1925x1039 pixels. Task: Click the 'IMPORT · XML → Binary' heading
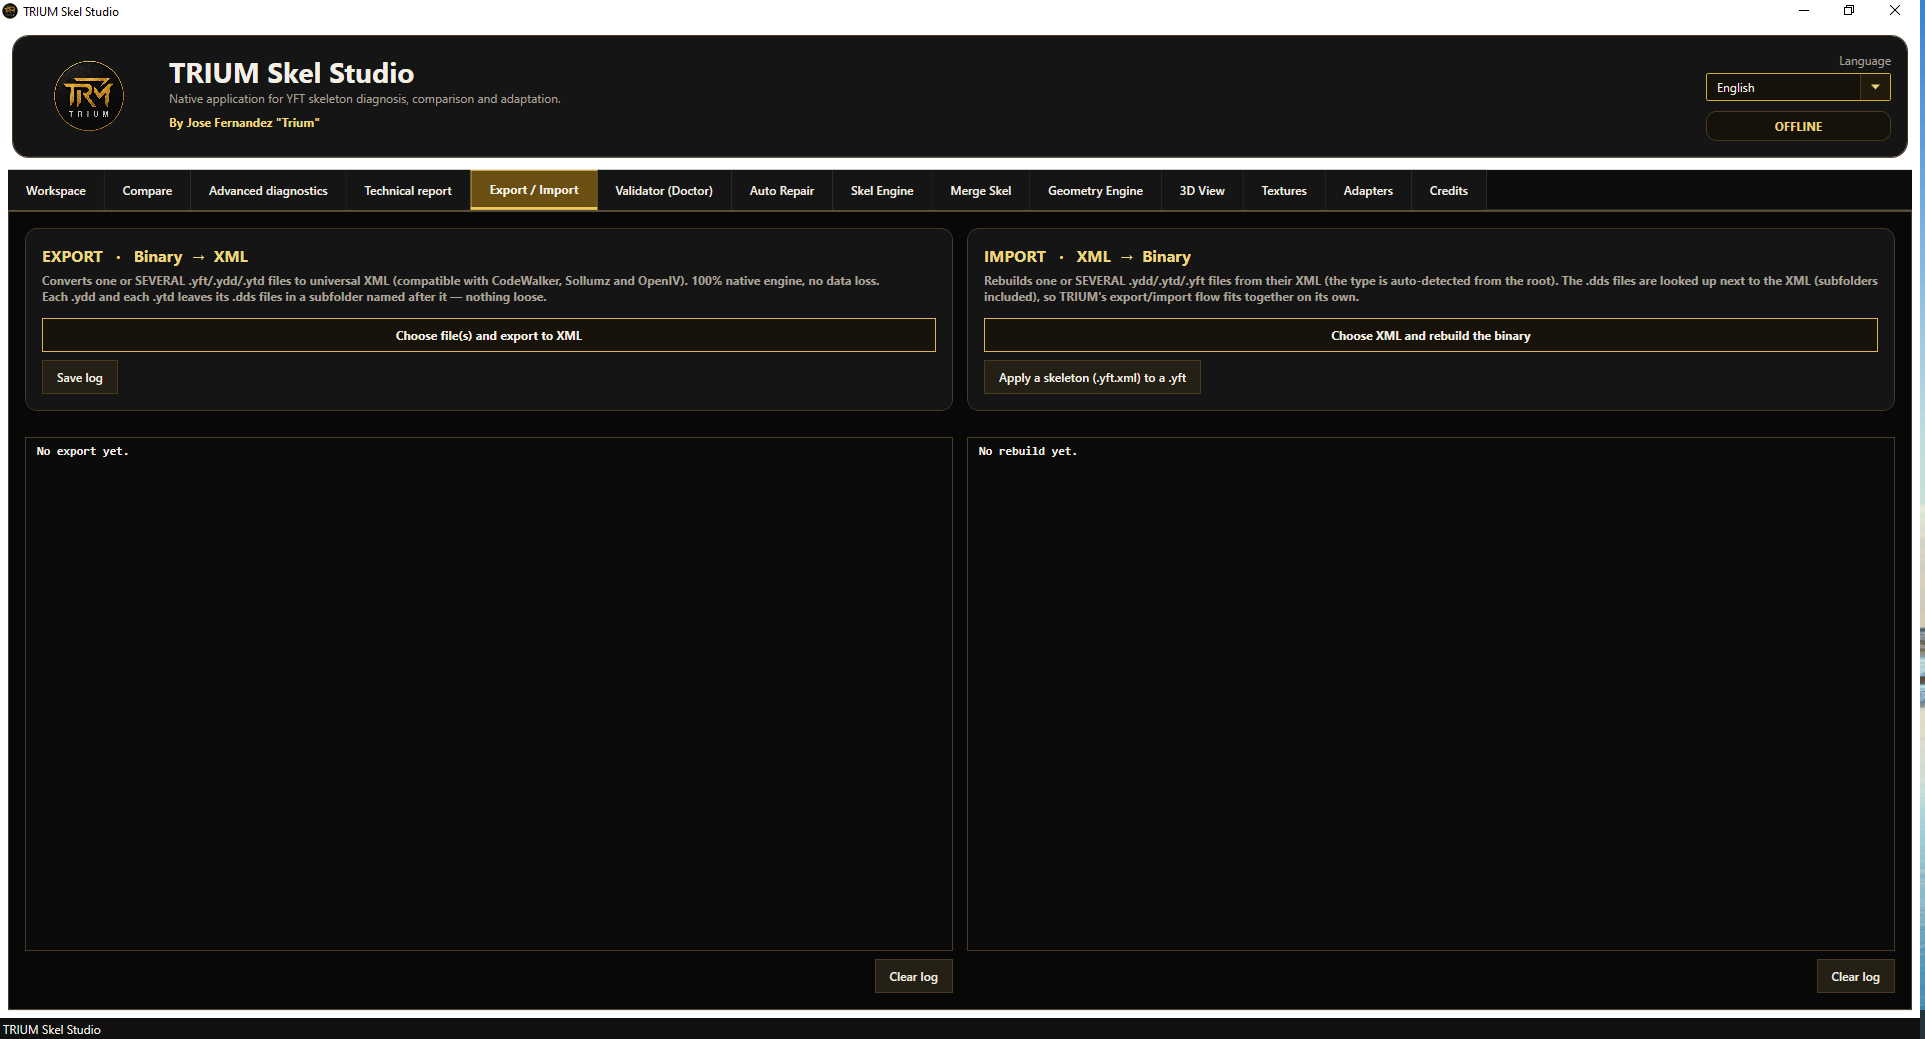(1087, 256)
